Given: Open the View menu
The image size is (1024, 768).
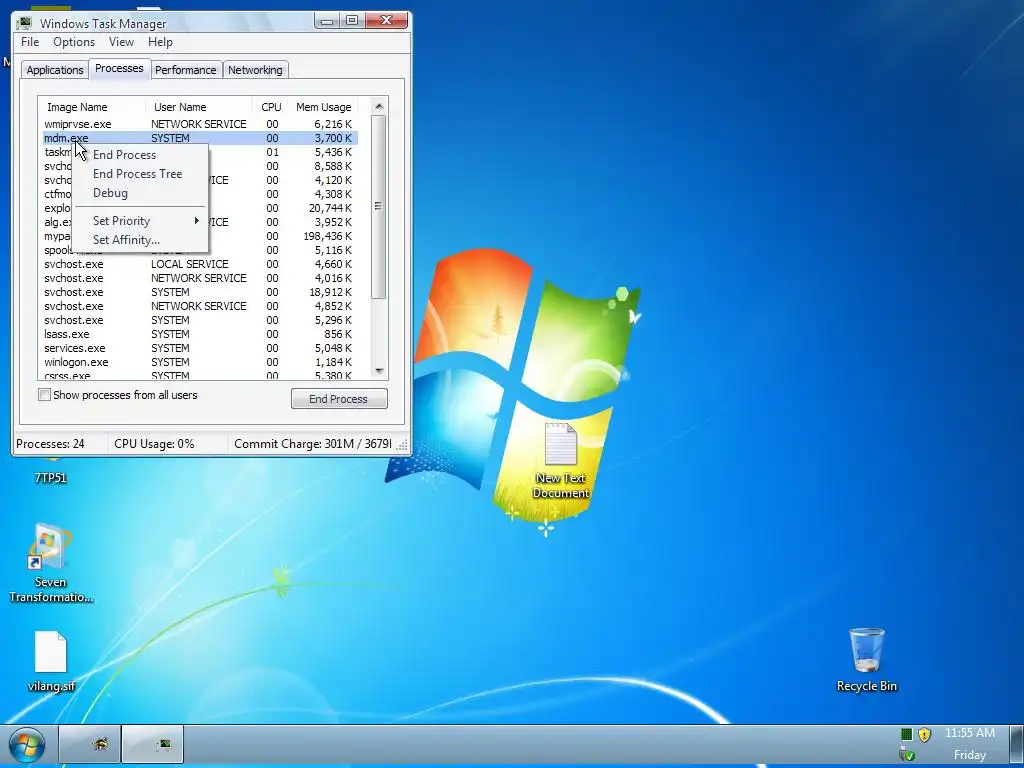Looking at the screenshot, I should [x=121, y=42].
